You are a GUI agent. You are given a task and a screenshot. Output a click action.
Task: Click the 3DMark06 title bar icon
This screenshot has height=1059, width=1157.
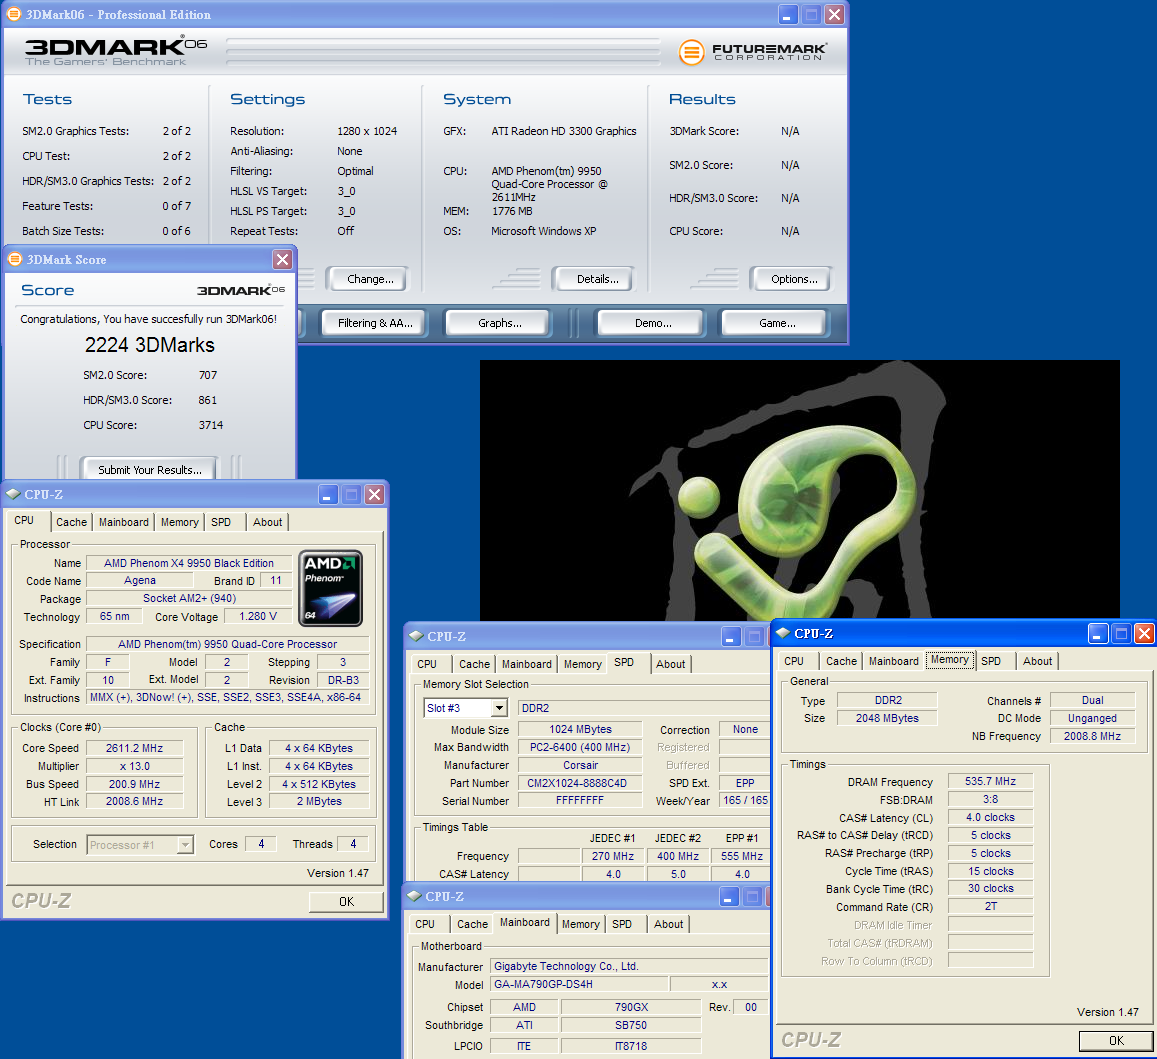14,15
